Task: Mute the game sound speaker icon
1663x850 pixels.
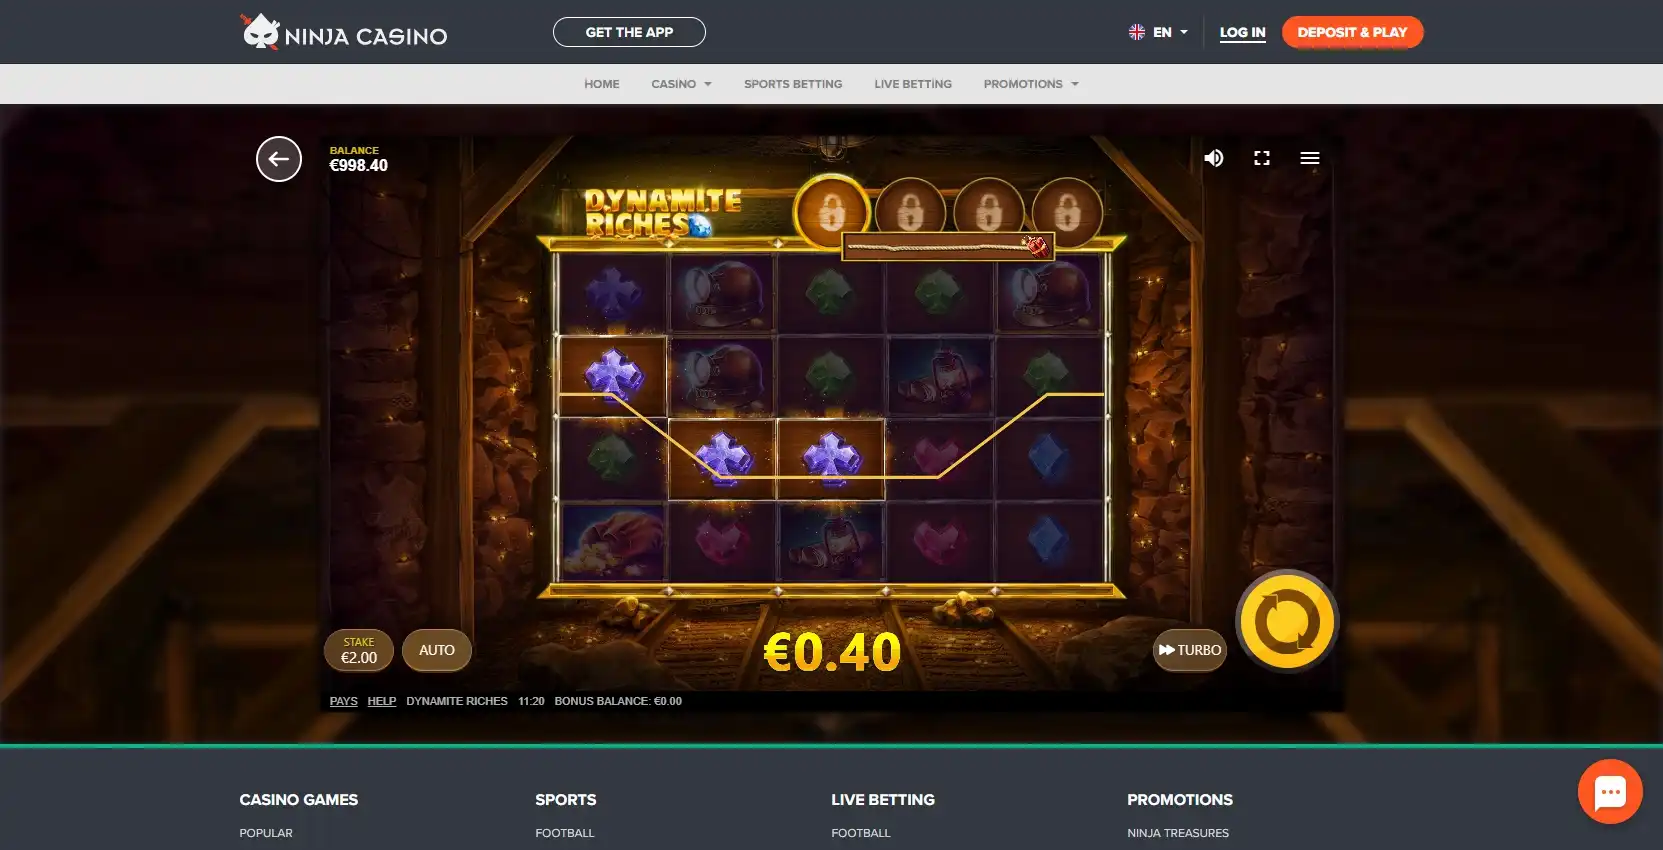Action: tap(1214, 158)
